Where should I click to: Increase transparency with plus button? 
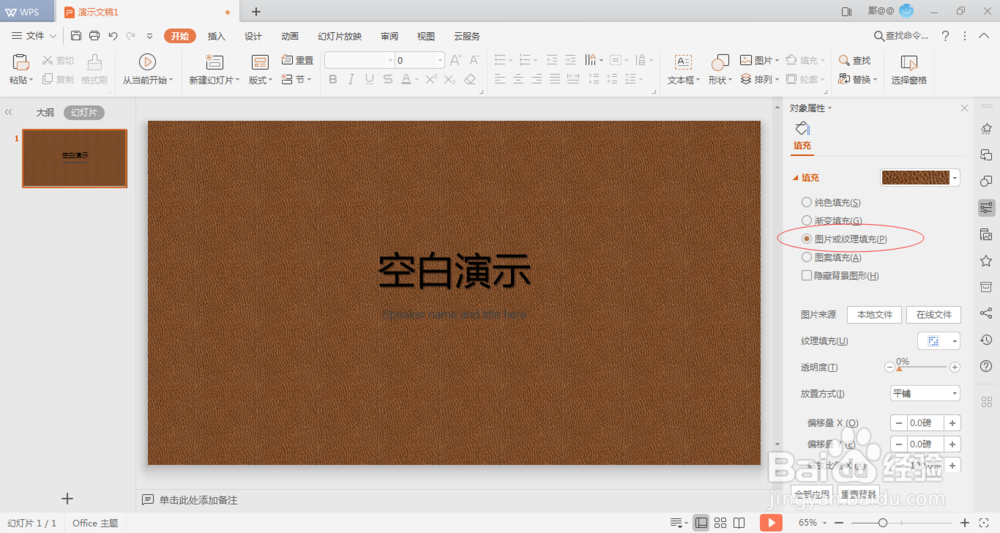955,367
